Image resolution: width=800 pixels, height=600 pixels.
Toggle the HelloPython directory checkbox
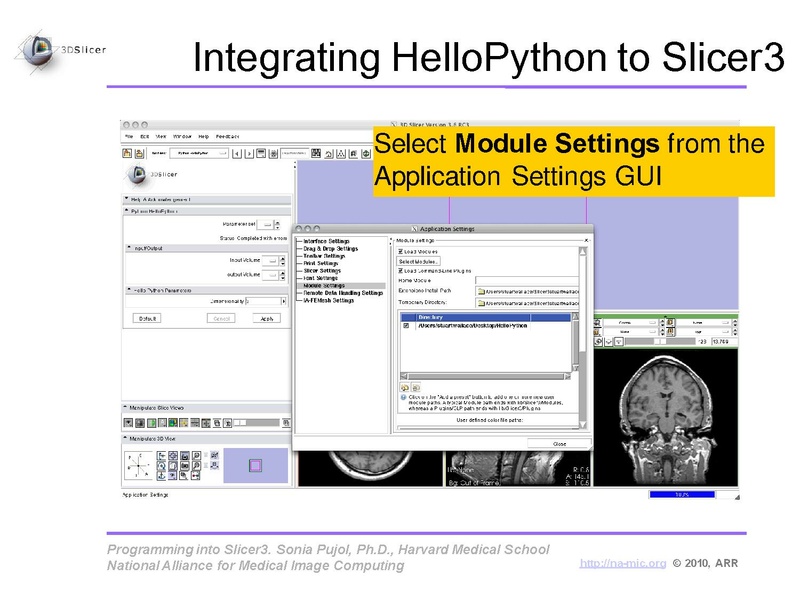[x=406, y=326]
